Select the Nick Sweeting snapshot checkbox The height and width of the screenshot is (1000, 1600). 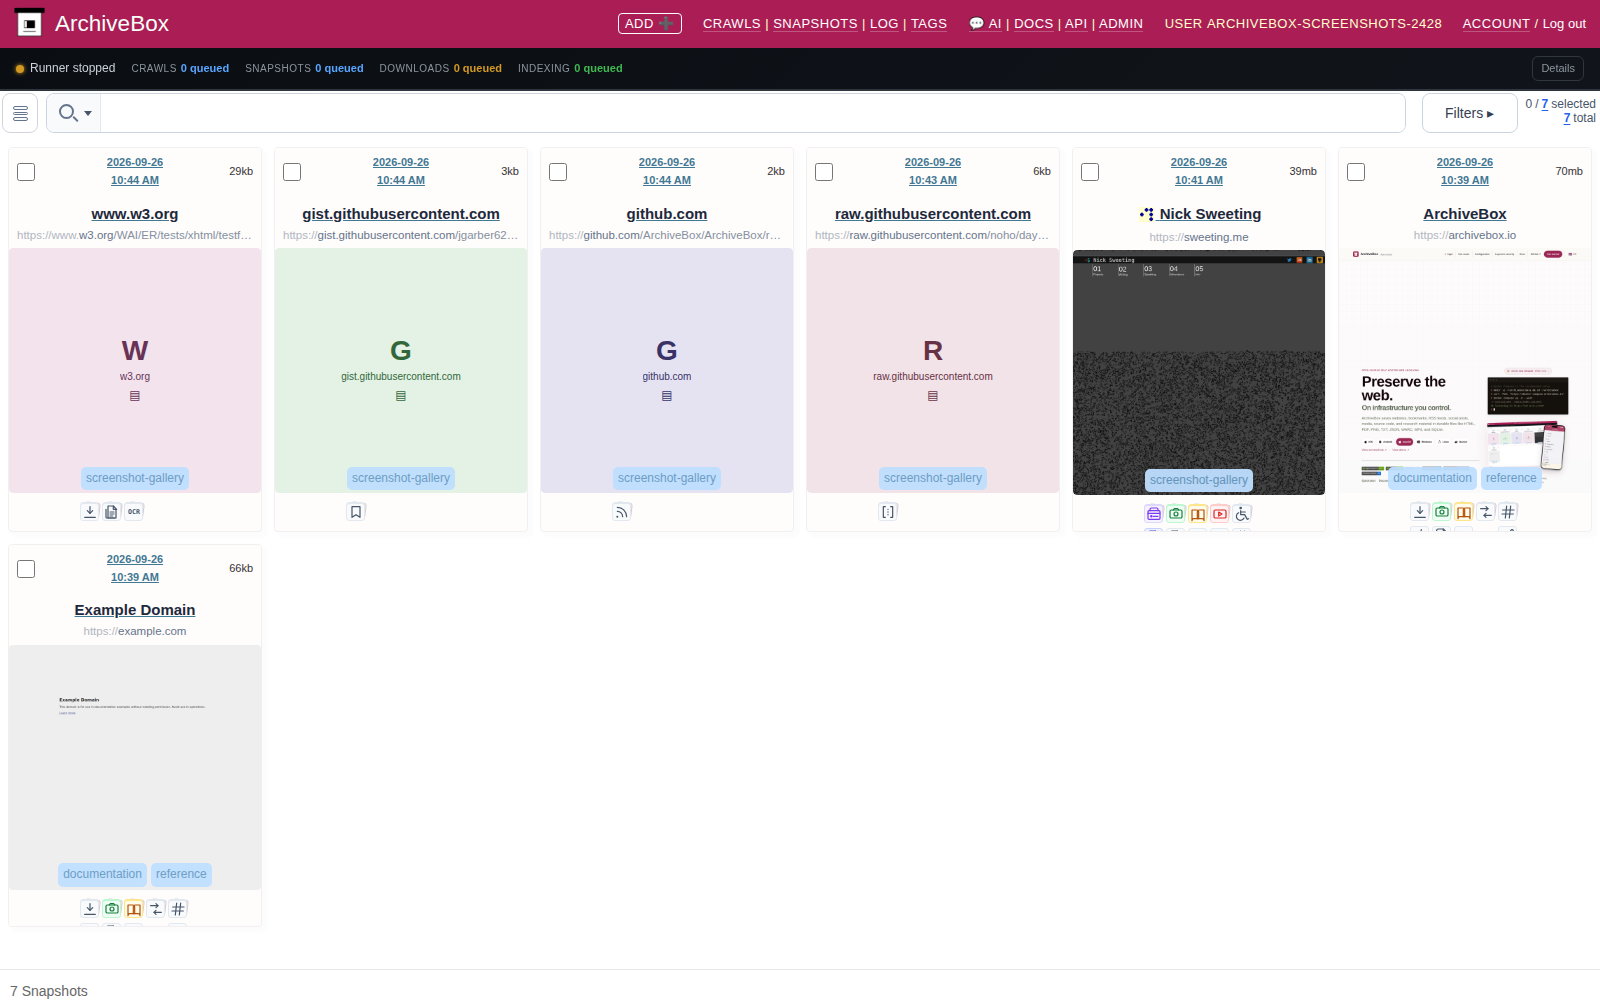(1090, 172)
